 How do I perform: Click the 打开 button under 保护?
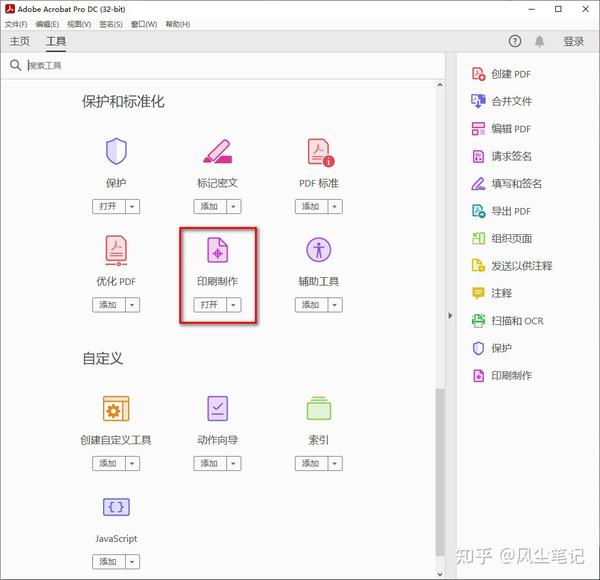point(109,207)
